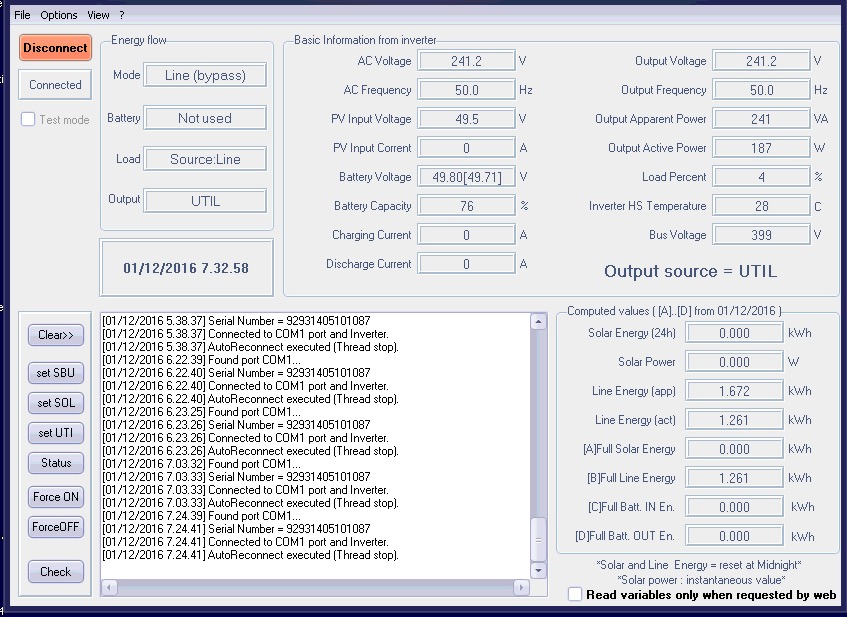This screenshot has width=847, height=617.
Task: Click the Bus Voltage value 399
Action: coord(762,235)
